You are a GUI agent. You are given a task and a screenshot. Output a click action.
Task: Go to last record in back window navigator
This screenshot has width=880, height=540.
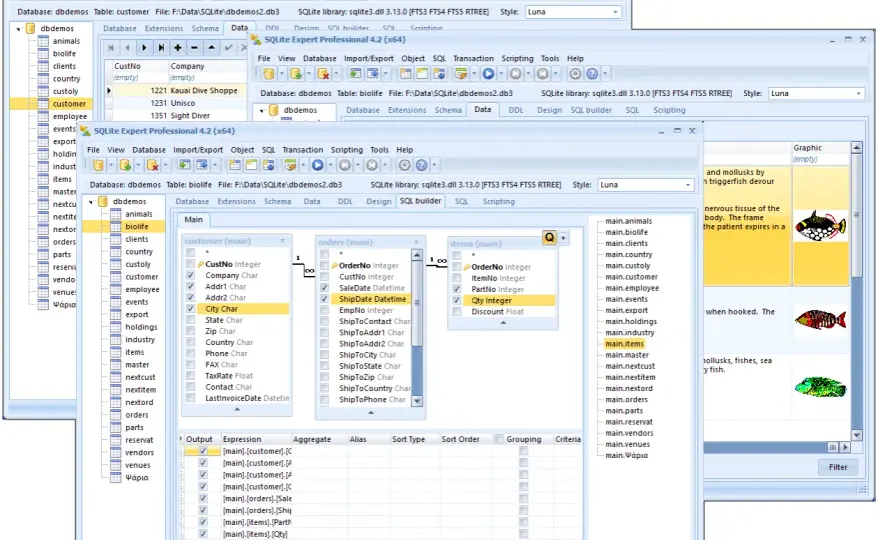(161, 48)
